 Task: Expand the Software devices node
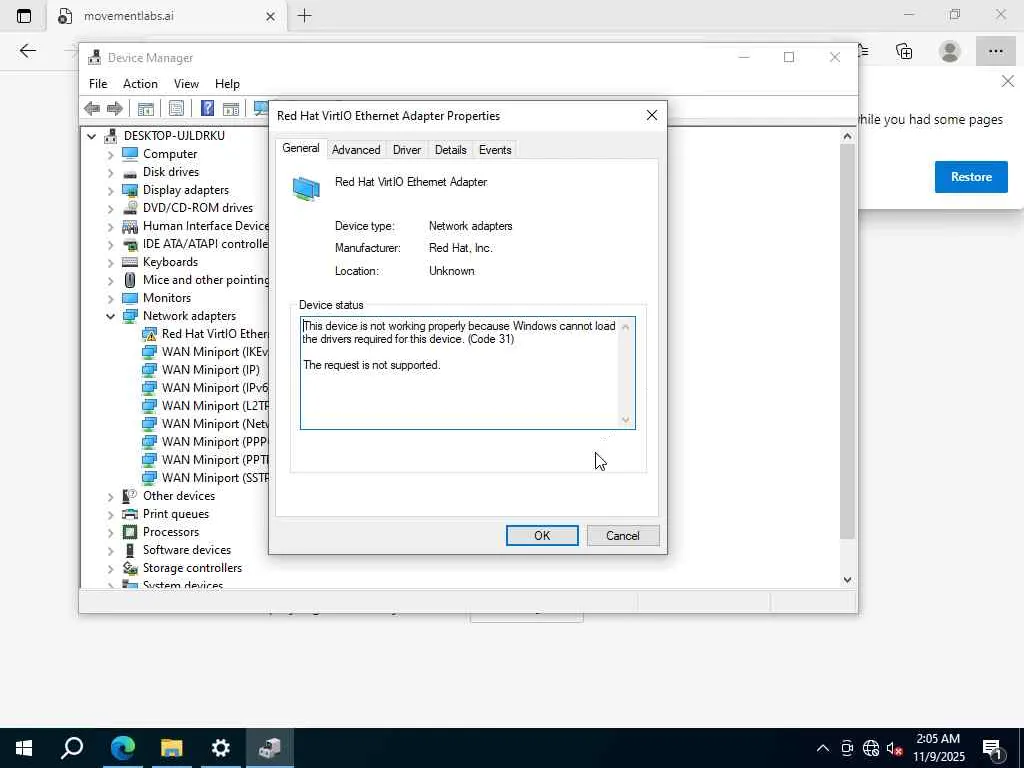[110, 551]
